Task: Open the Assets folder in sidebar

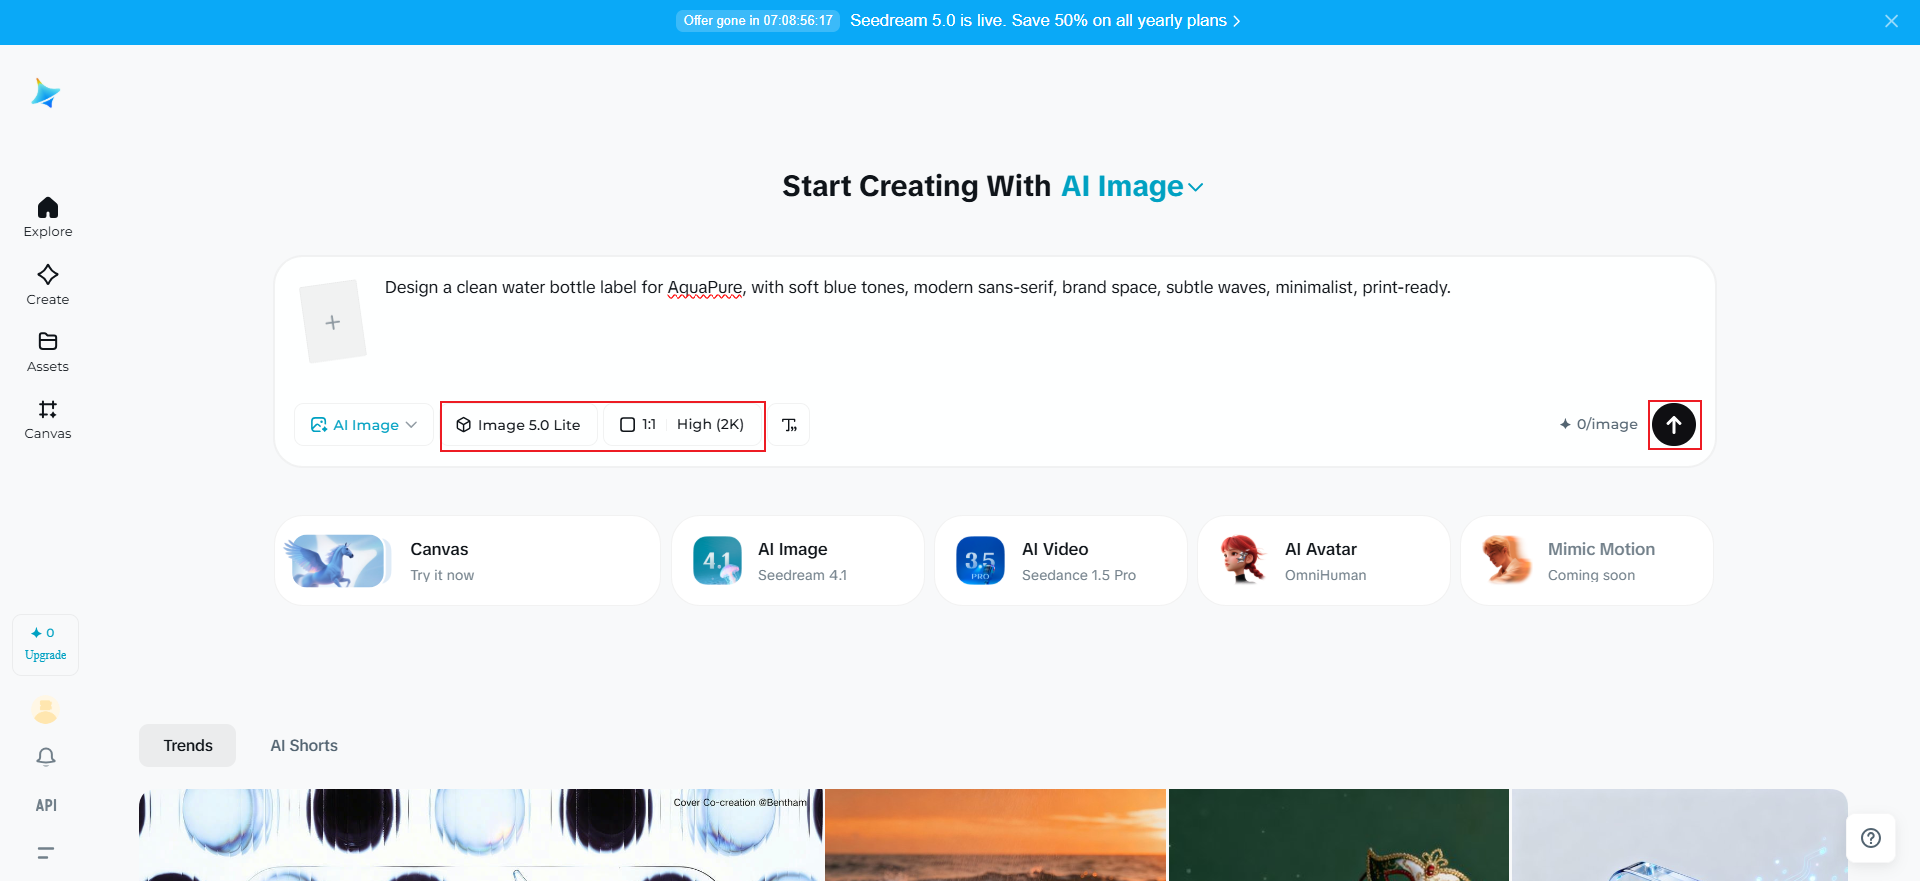Action: 48,352
